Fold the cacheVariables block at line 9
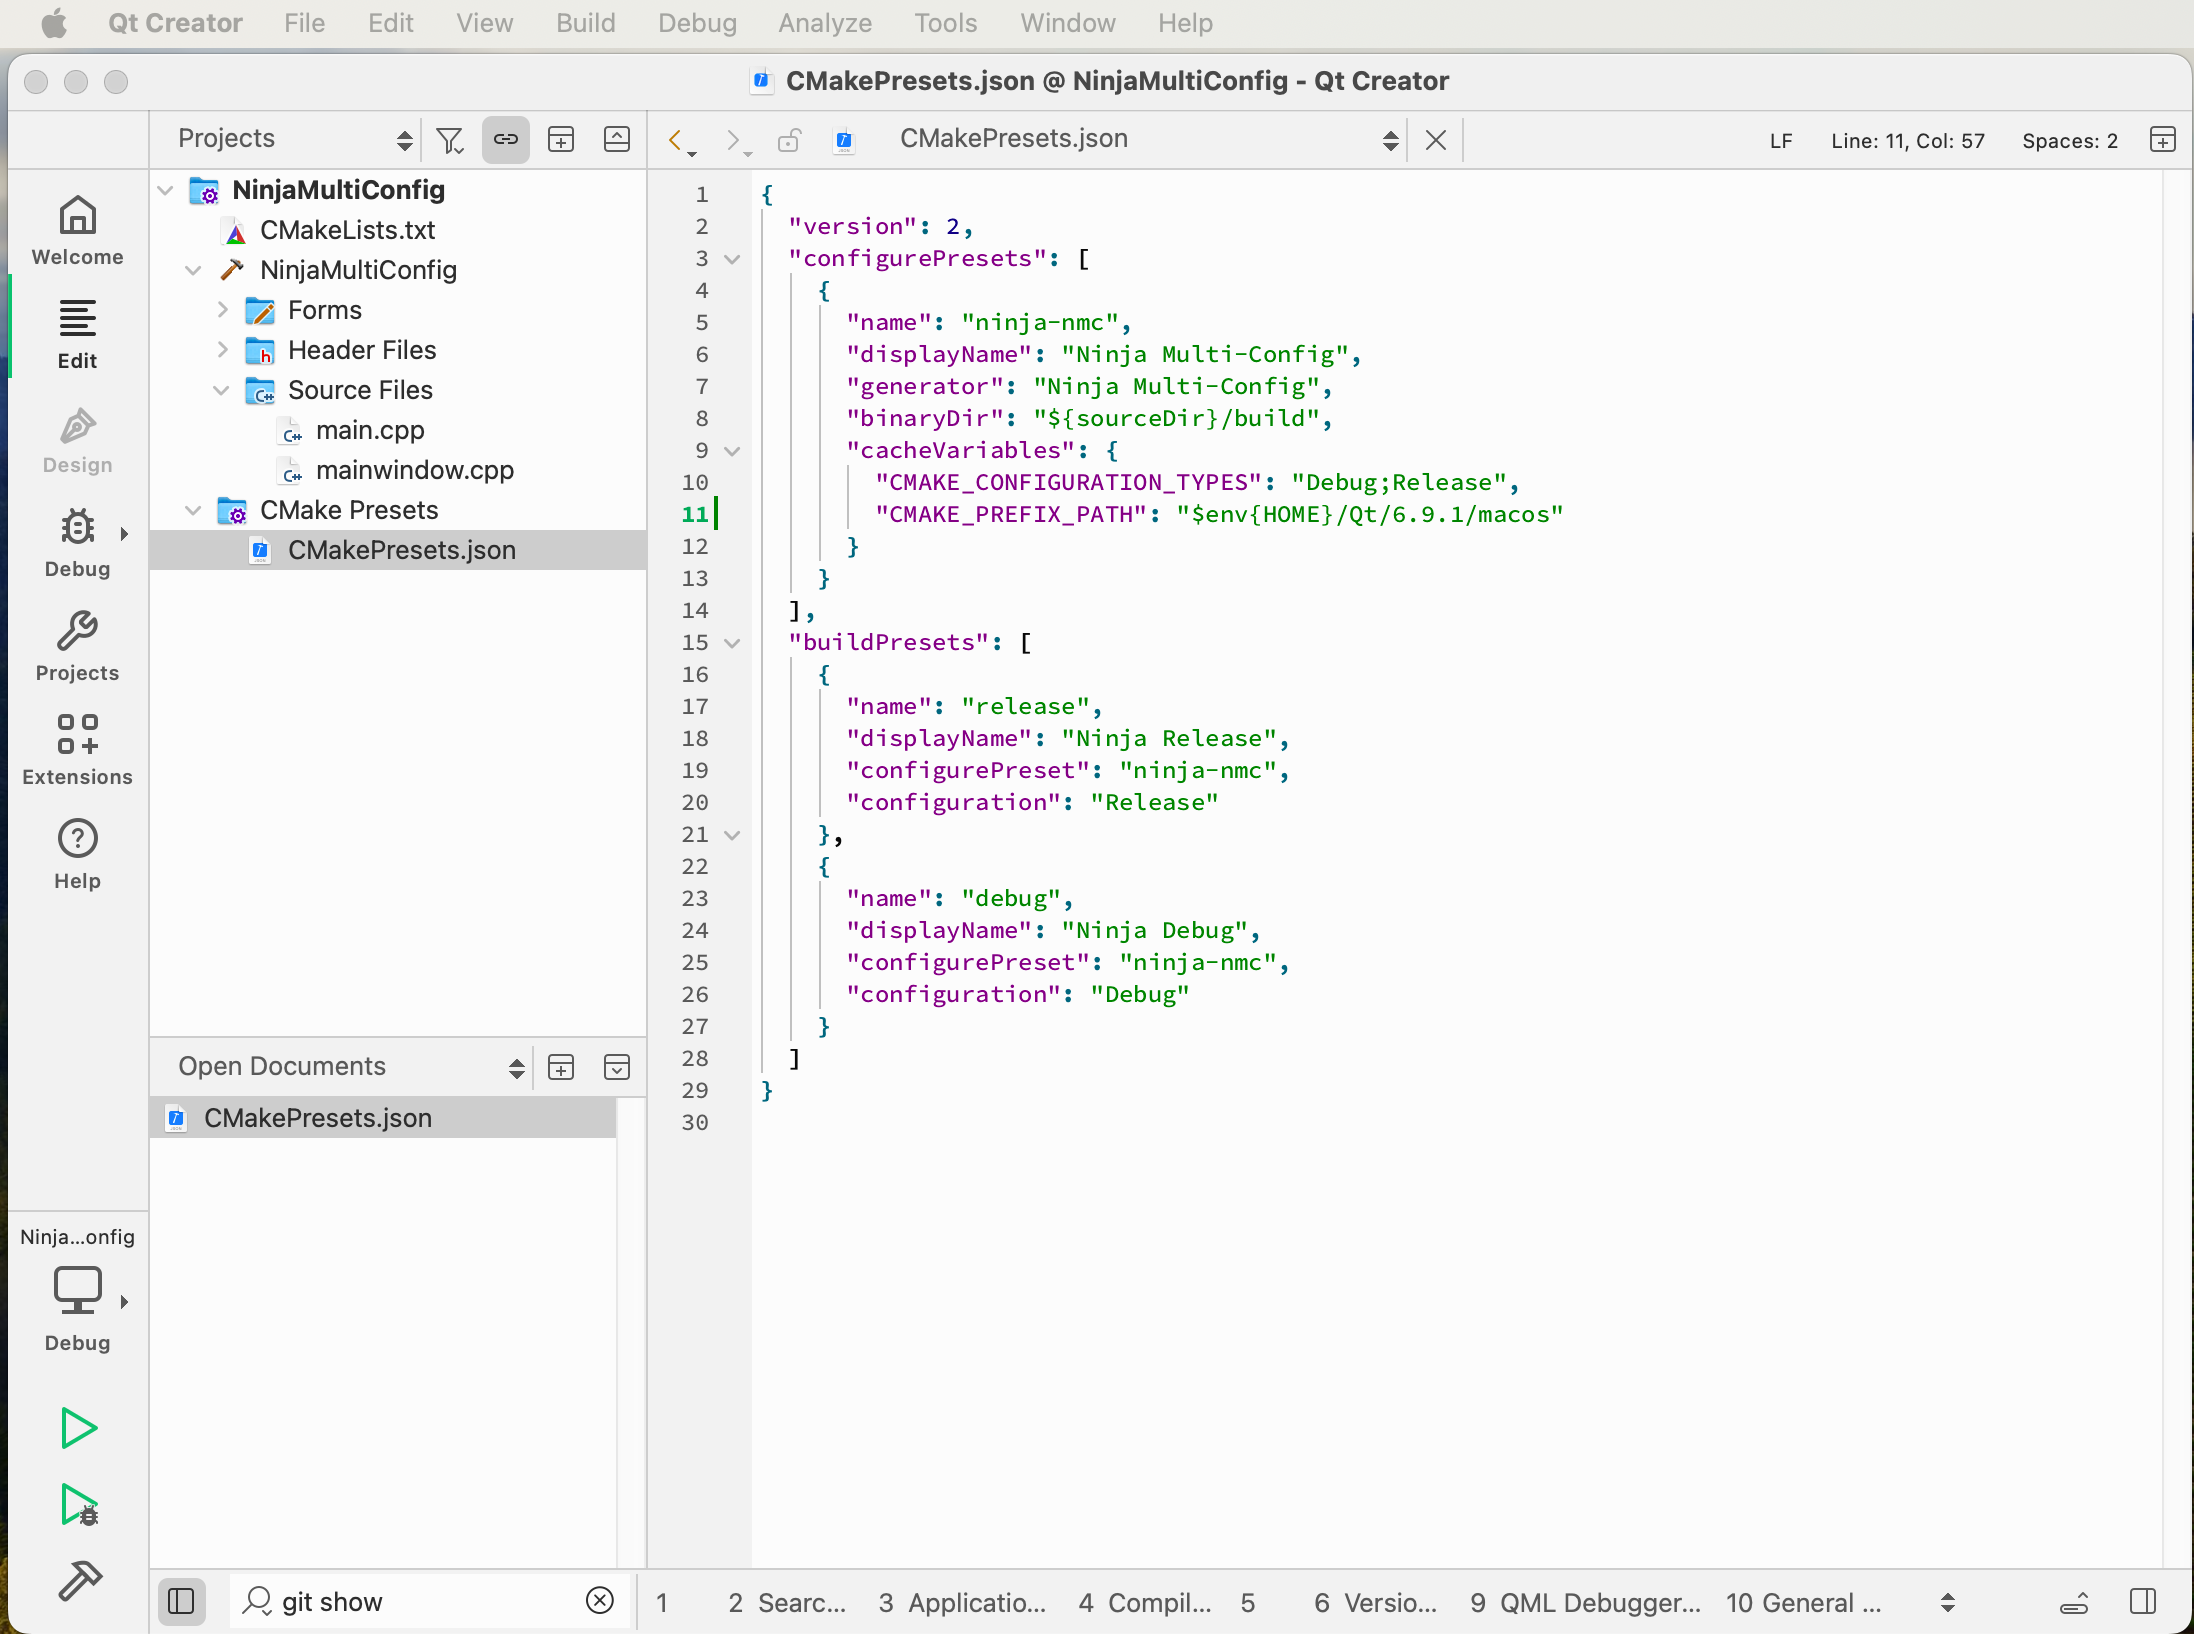This screenshot has height=1634, width=2194. point(732,451)
